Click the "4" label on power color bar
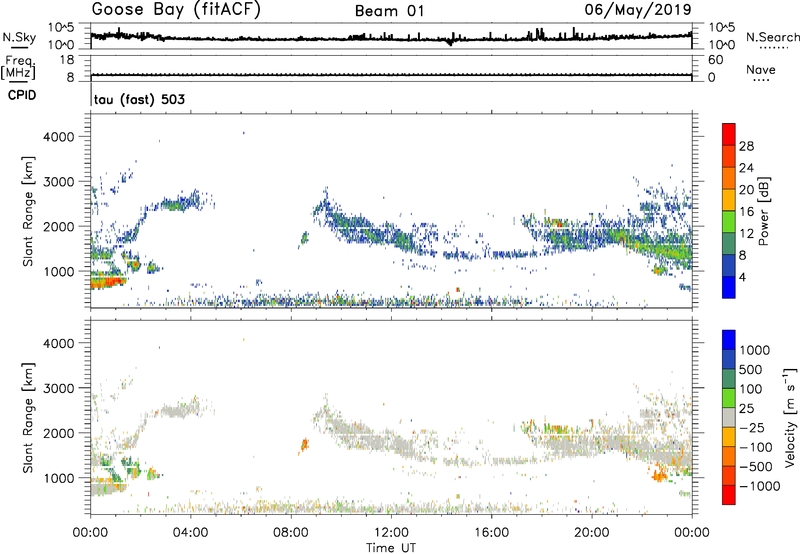This screenshot has height=554, width=800. (742, 277)
